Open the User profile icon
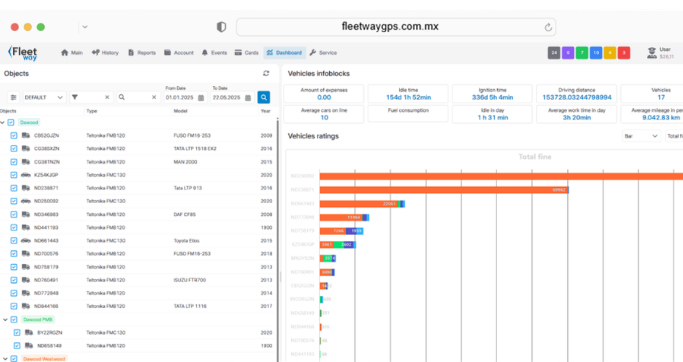The width and height of the screenshot is (683, 362). point(652,53)
